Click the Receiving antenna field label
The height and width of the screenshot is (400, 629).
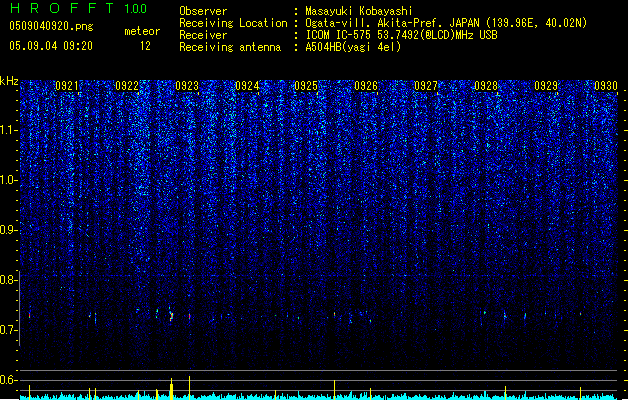click(x=230, y=47)
